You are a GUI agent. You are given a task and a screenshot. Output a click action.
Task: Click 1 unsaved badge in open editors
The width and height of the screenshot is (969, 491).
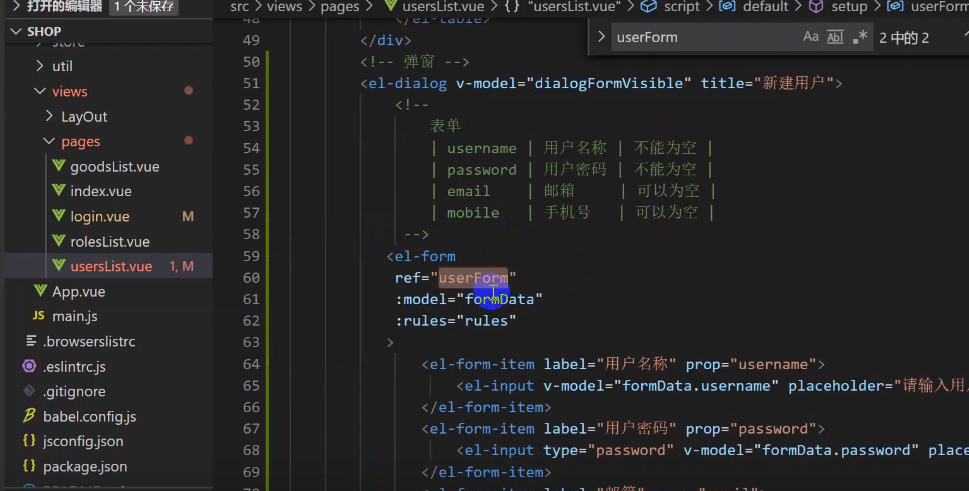click(x=144, y=7)
